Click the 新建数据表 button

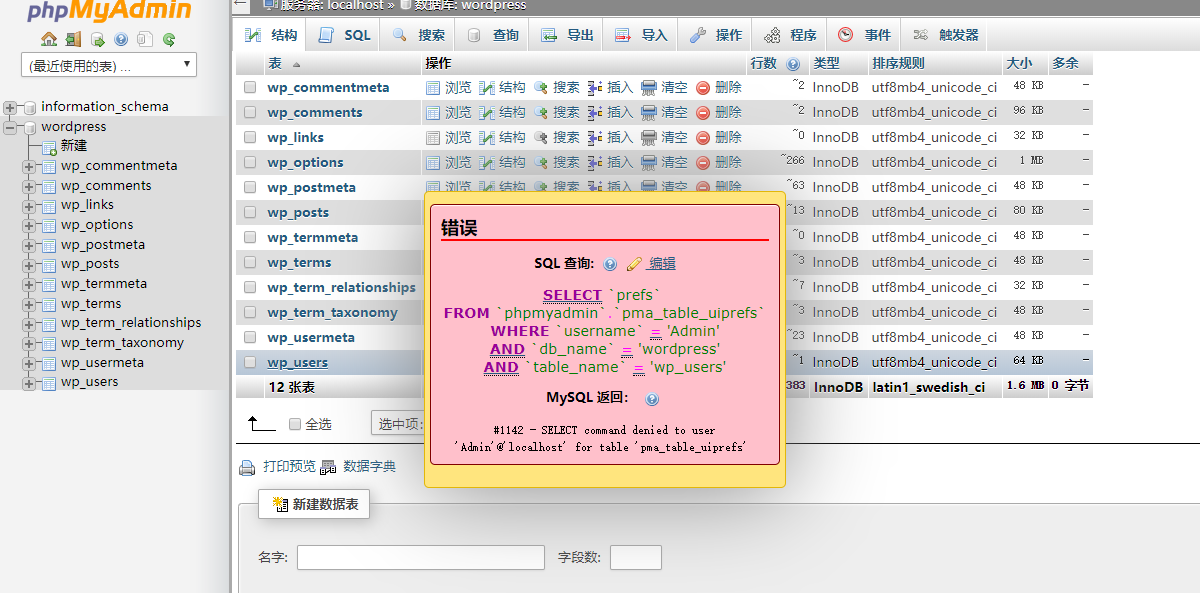pyautogui.click(x=315, y=505)
